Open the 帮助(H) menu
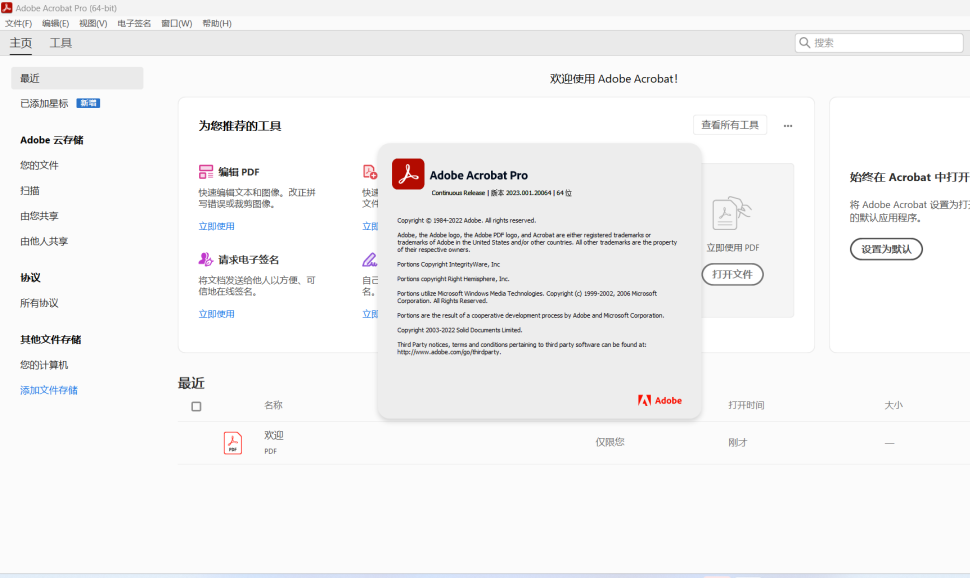Viewport: 970px width, 578px height. (216, 22)
